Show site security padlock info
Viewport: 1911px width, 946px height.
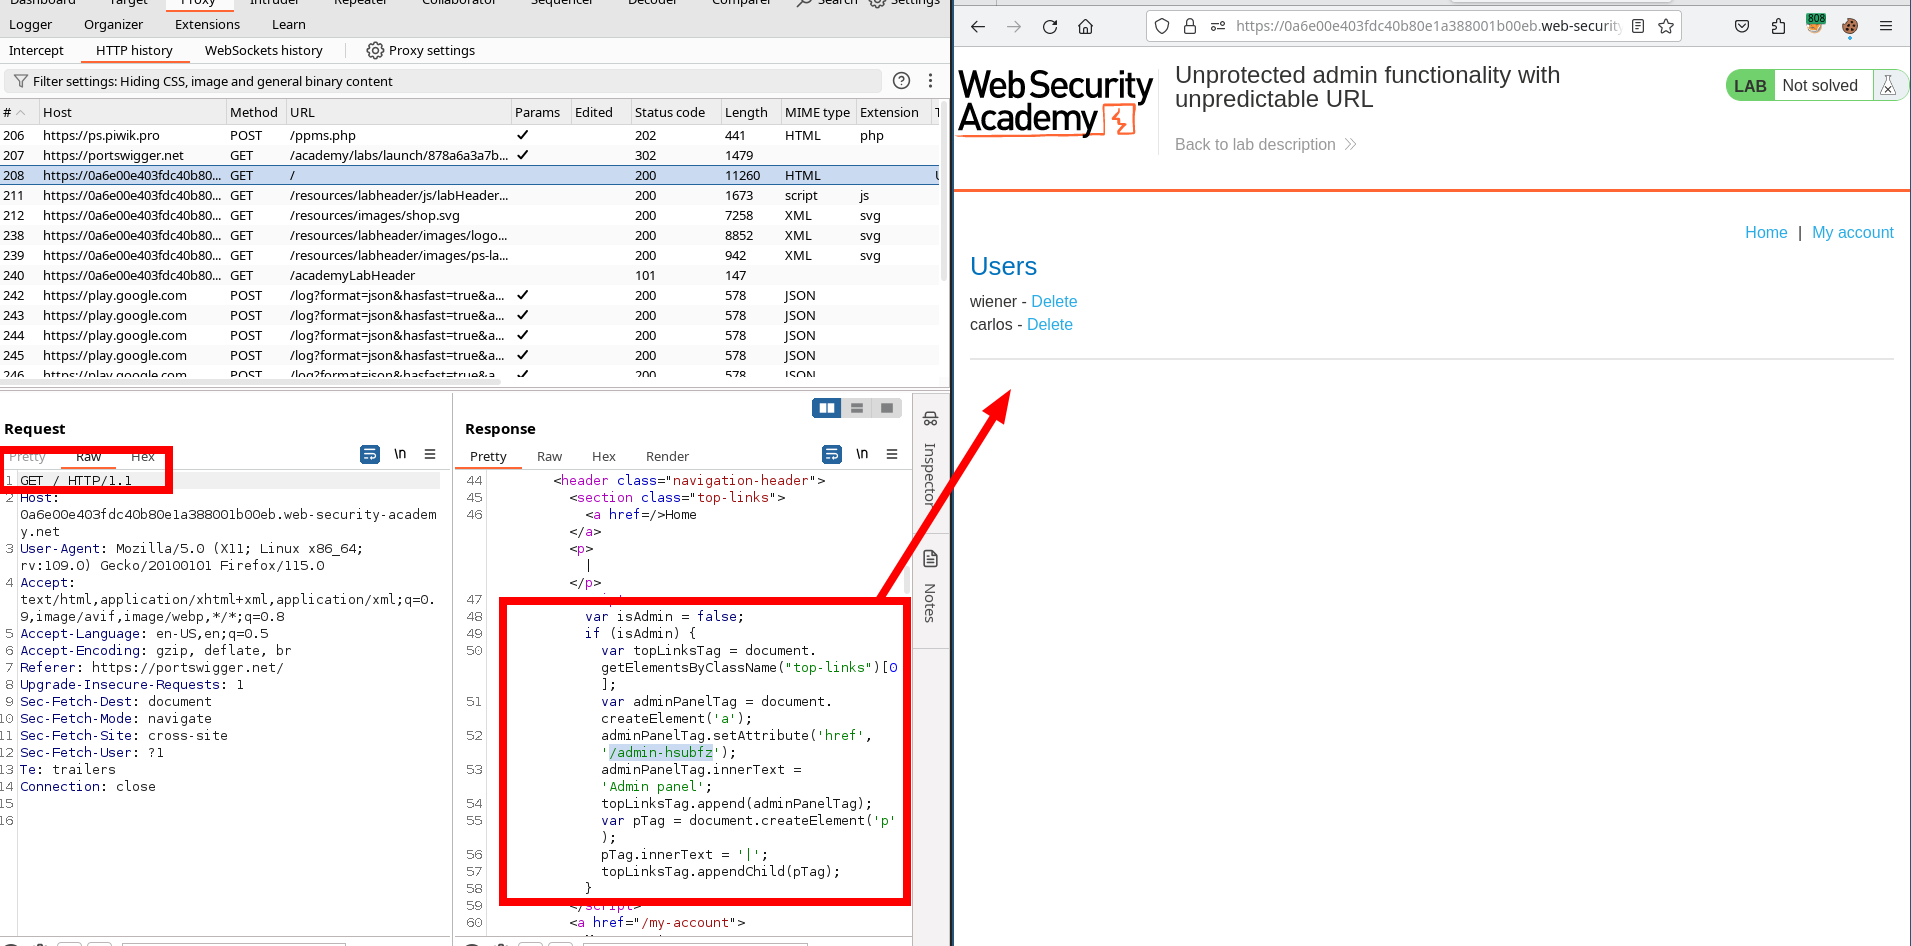[1190, 27]
